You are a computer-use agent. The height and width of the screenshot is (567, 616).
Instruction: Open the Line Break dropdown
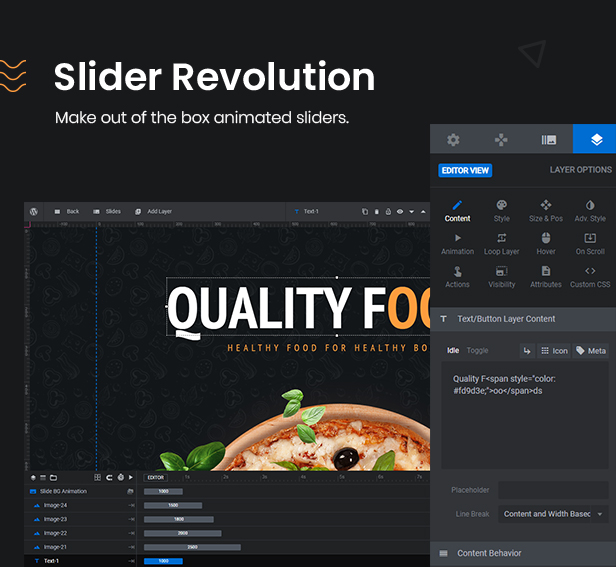tap(553, 514)
